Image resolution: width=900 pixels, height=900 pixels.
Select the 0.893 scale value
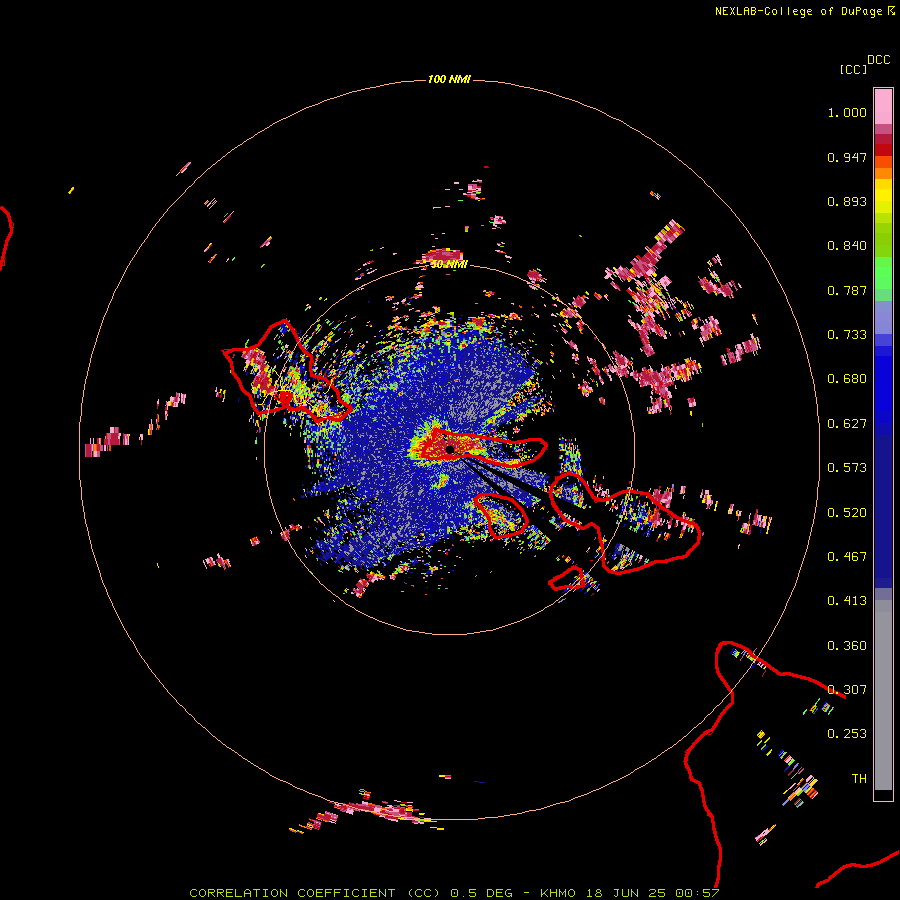pos(847,201)
